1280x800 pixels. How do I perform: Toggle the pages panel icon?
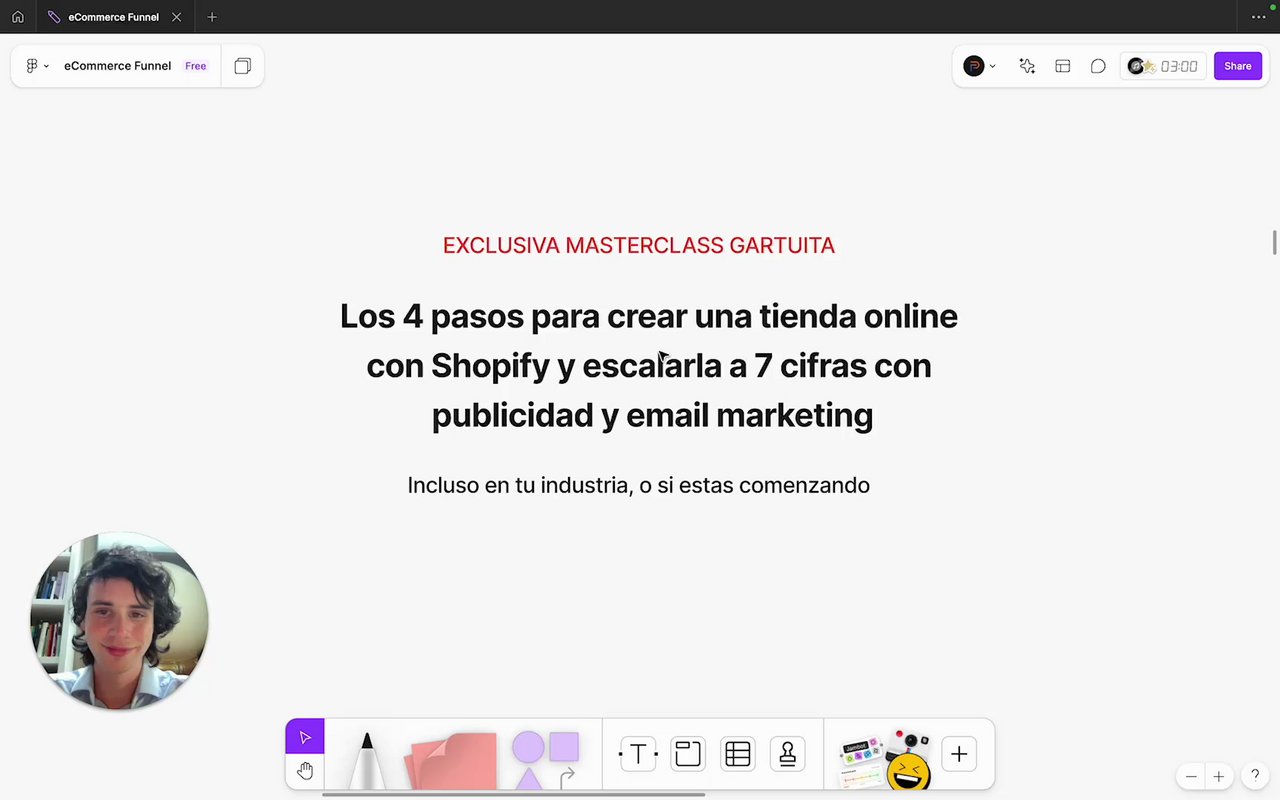click(x=242, y=66)
